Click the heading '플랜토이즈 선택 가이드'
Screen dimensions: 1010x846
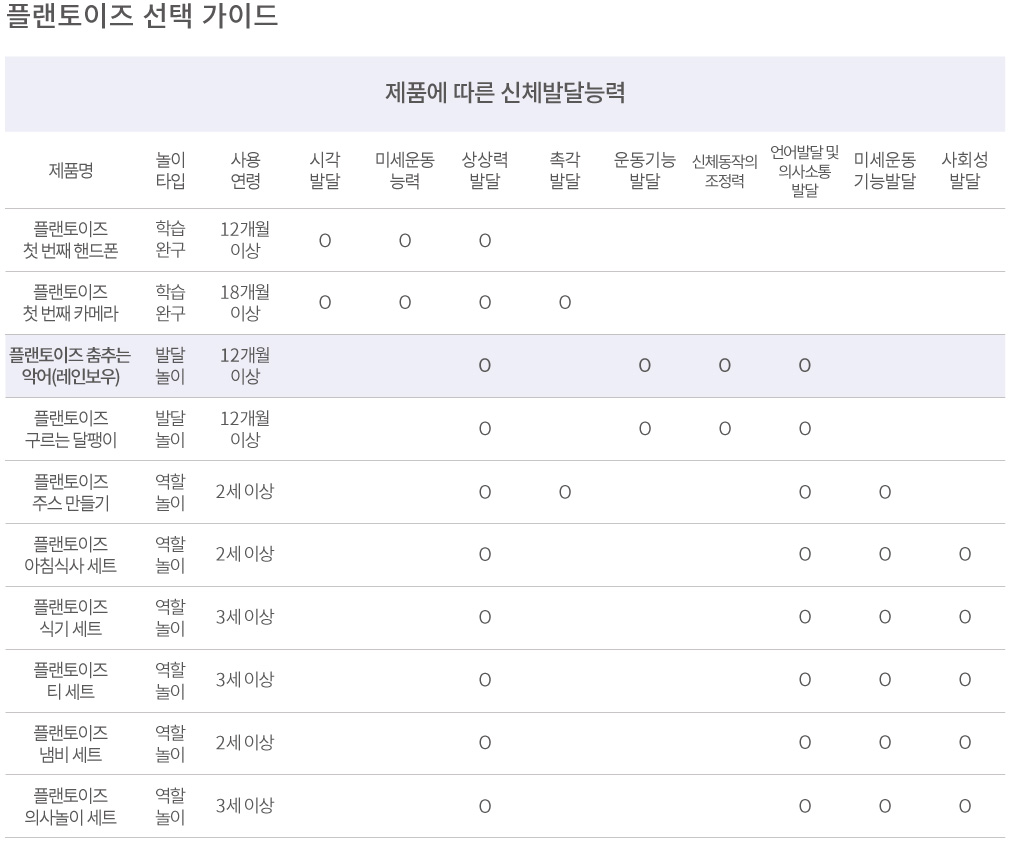coord(142,15)
